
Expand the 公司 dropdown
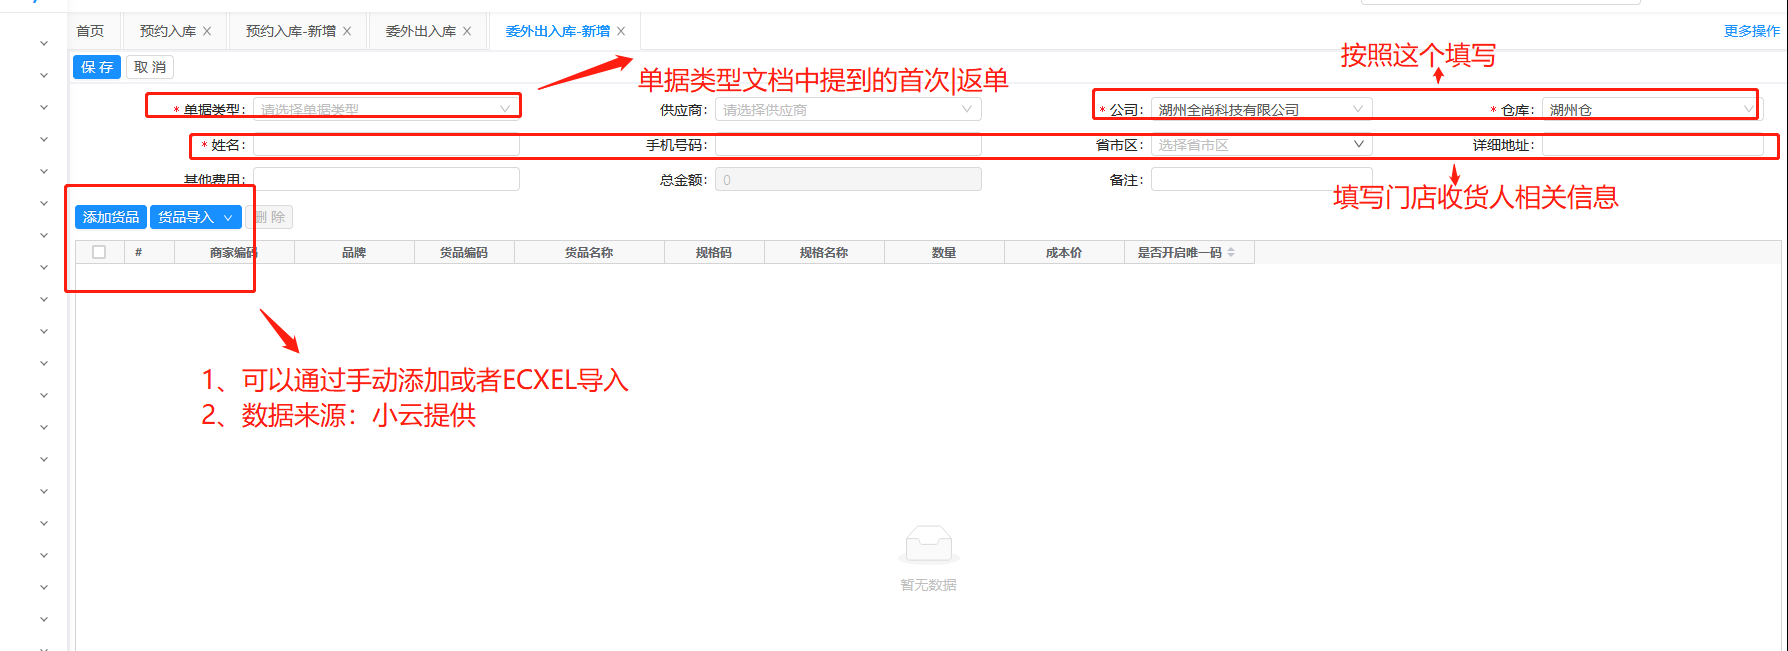coord(1260,109)
